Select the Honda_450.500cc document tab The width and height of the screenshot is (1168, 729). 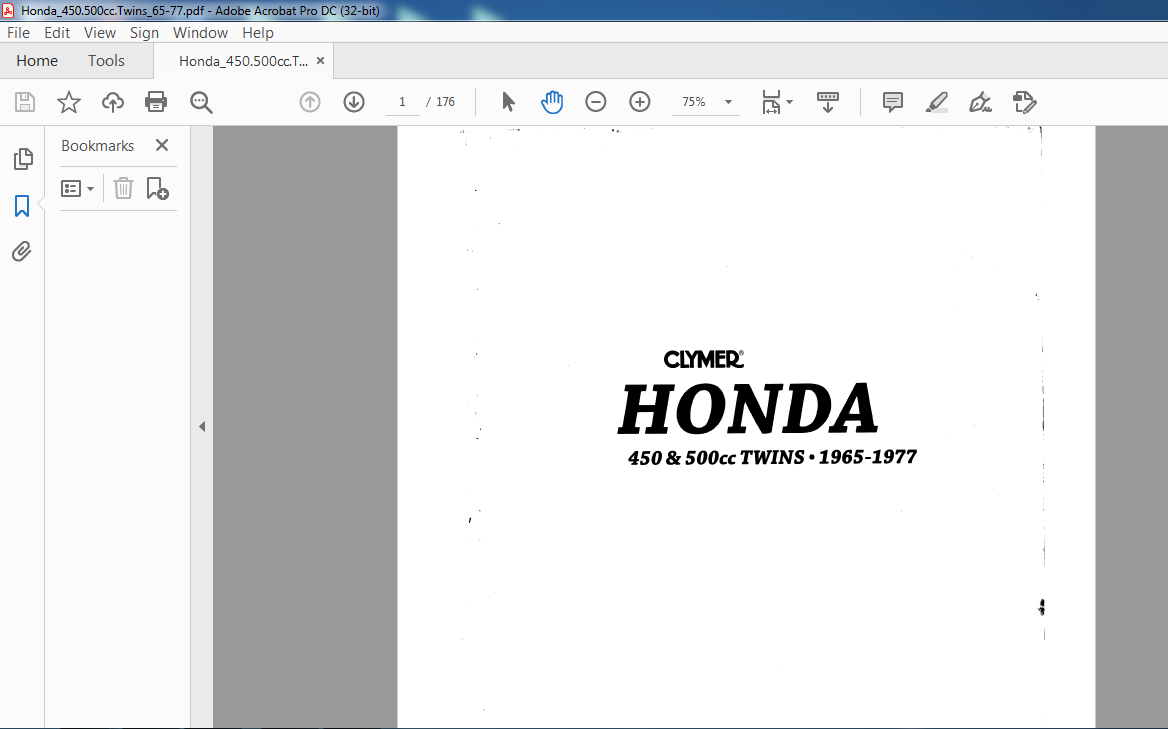click(243, 61)
